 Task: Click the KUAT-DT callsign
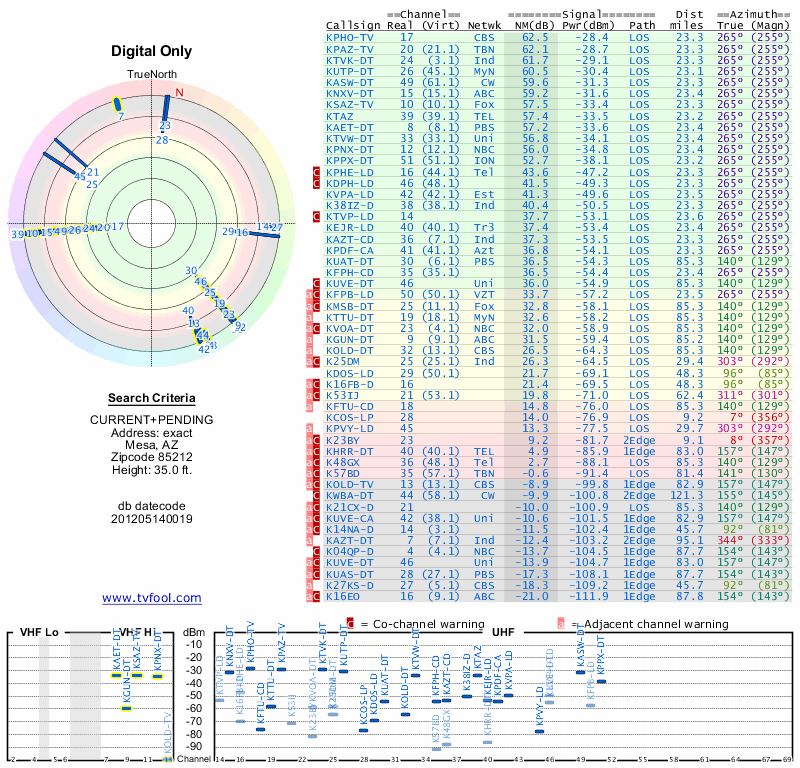point(349,261)
